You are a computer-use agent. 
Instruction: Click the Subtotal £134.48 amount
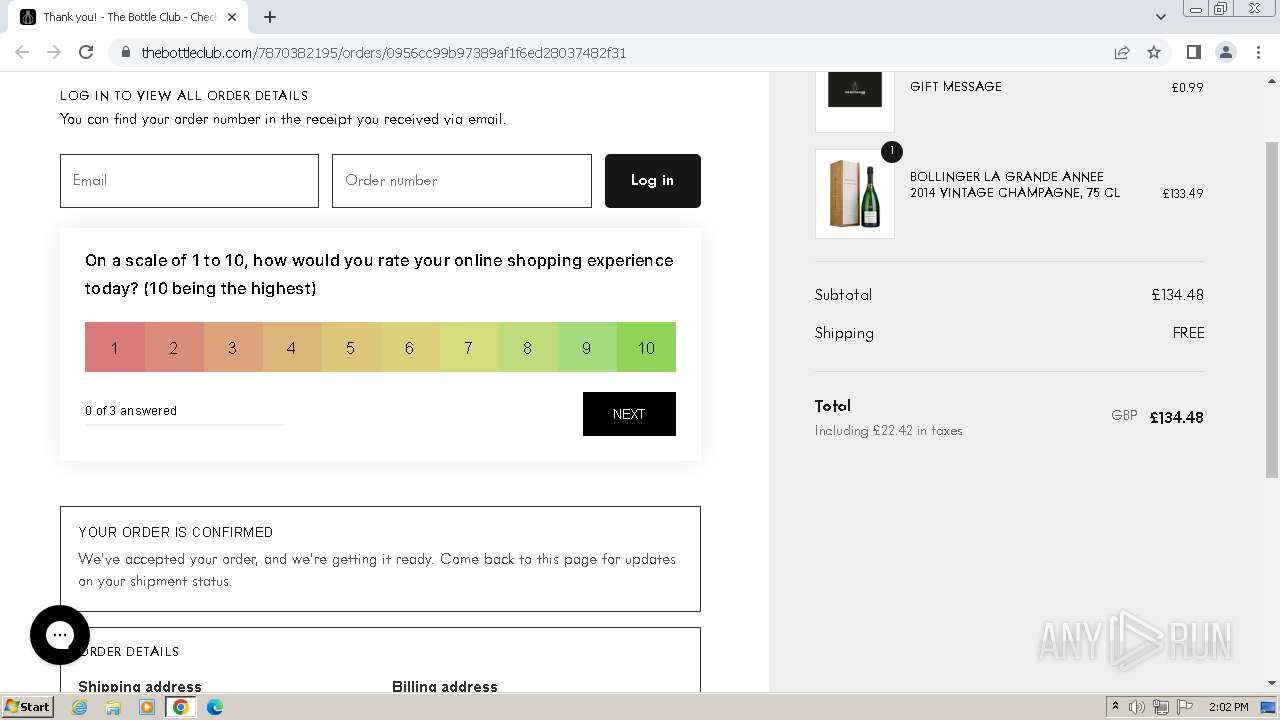pyautogui.click(x=1177, y=295)
